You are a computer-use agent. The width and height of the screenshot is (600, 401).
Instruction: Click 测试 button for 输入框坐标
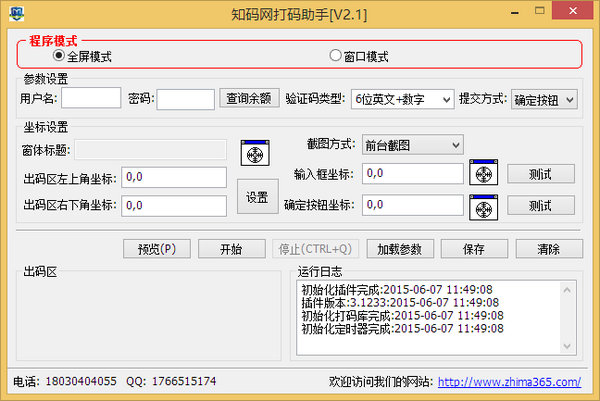click(541, 174)
